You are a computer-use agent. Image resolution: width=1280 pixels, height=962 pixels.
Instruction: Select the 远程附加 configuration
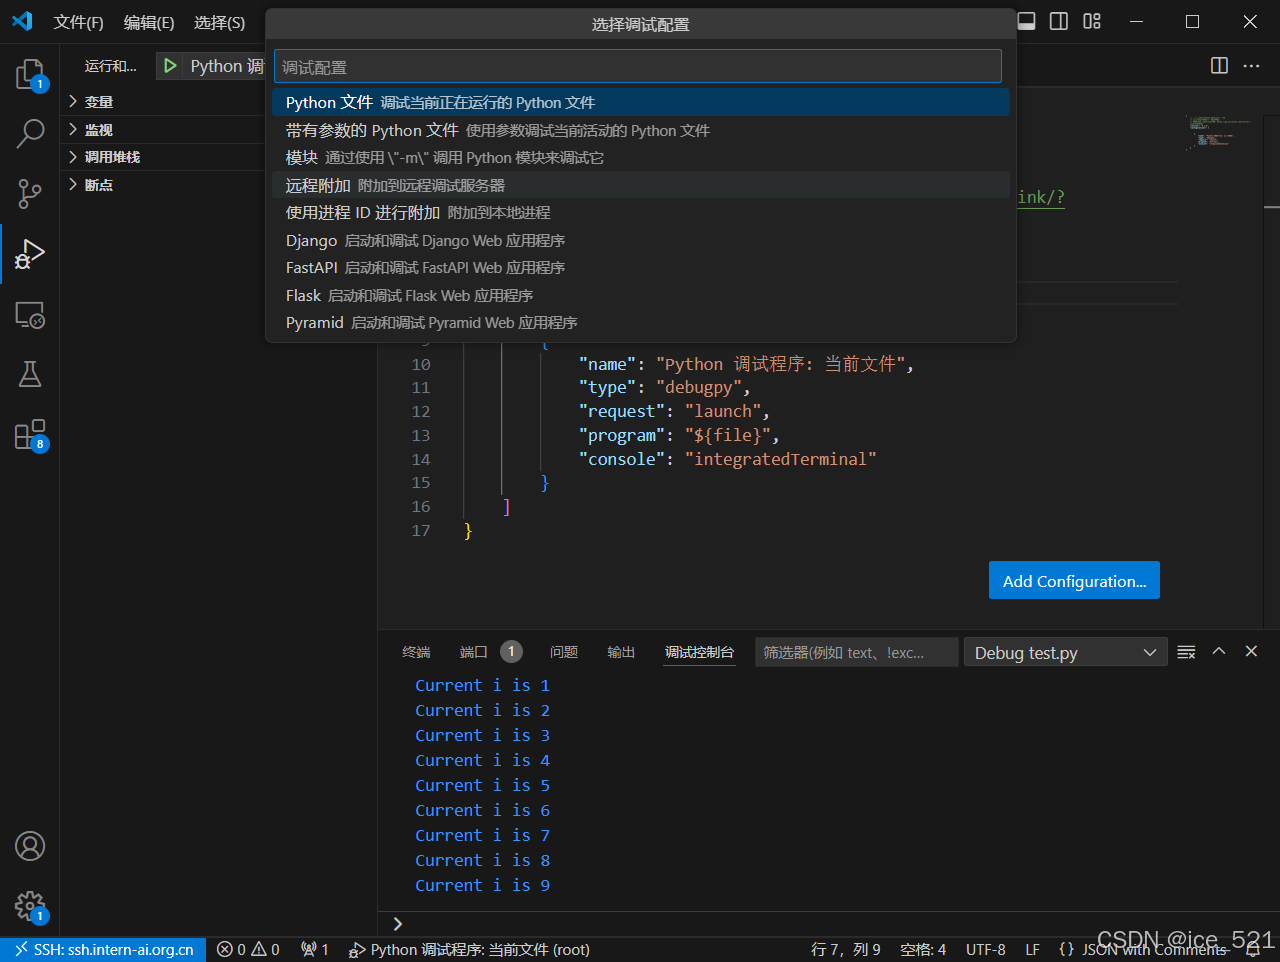click(641, 185)
